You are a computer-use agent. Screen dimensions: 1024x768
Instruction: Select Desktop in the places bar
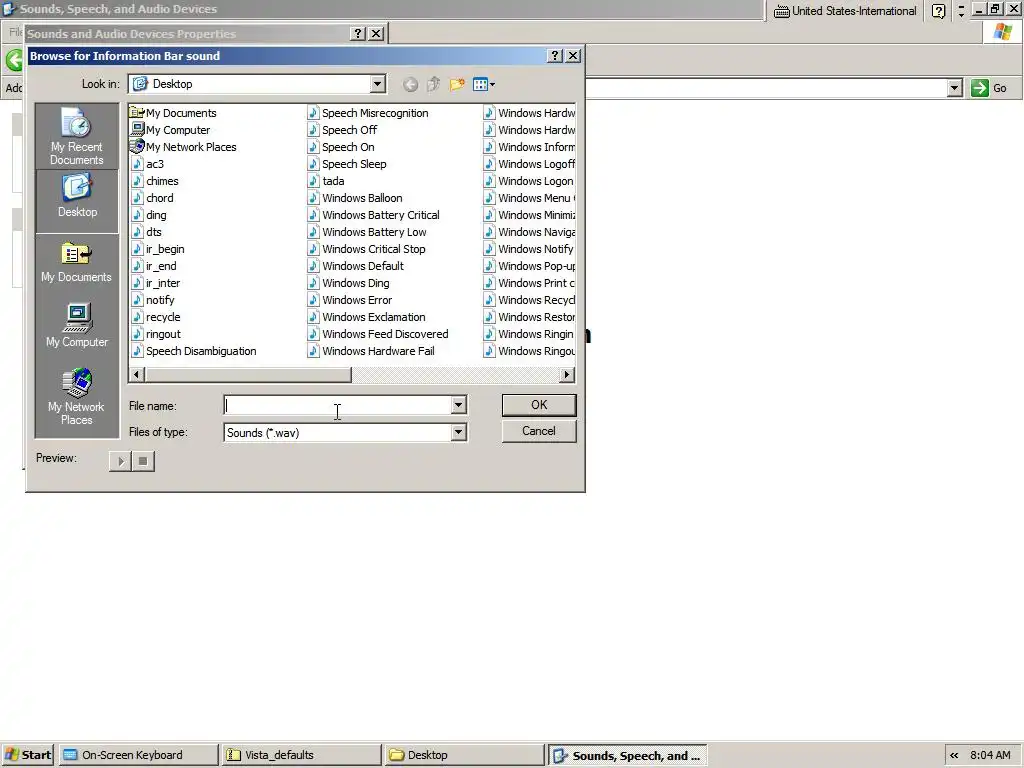click(76, 201)
